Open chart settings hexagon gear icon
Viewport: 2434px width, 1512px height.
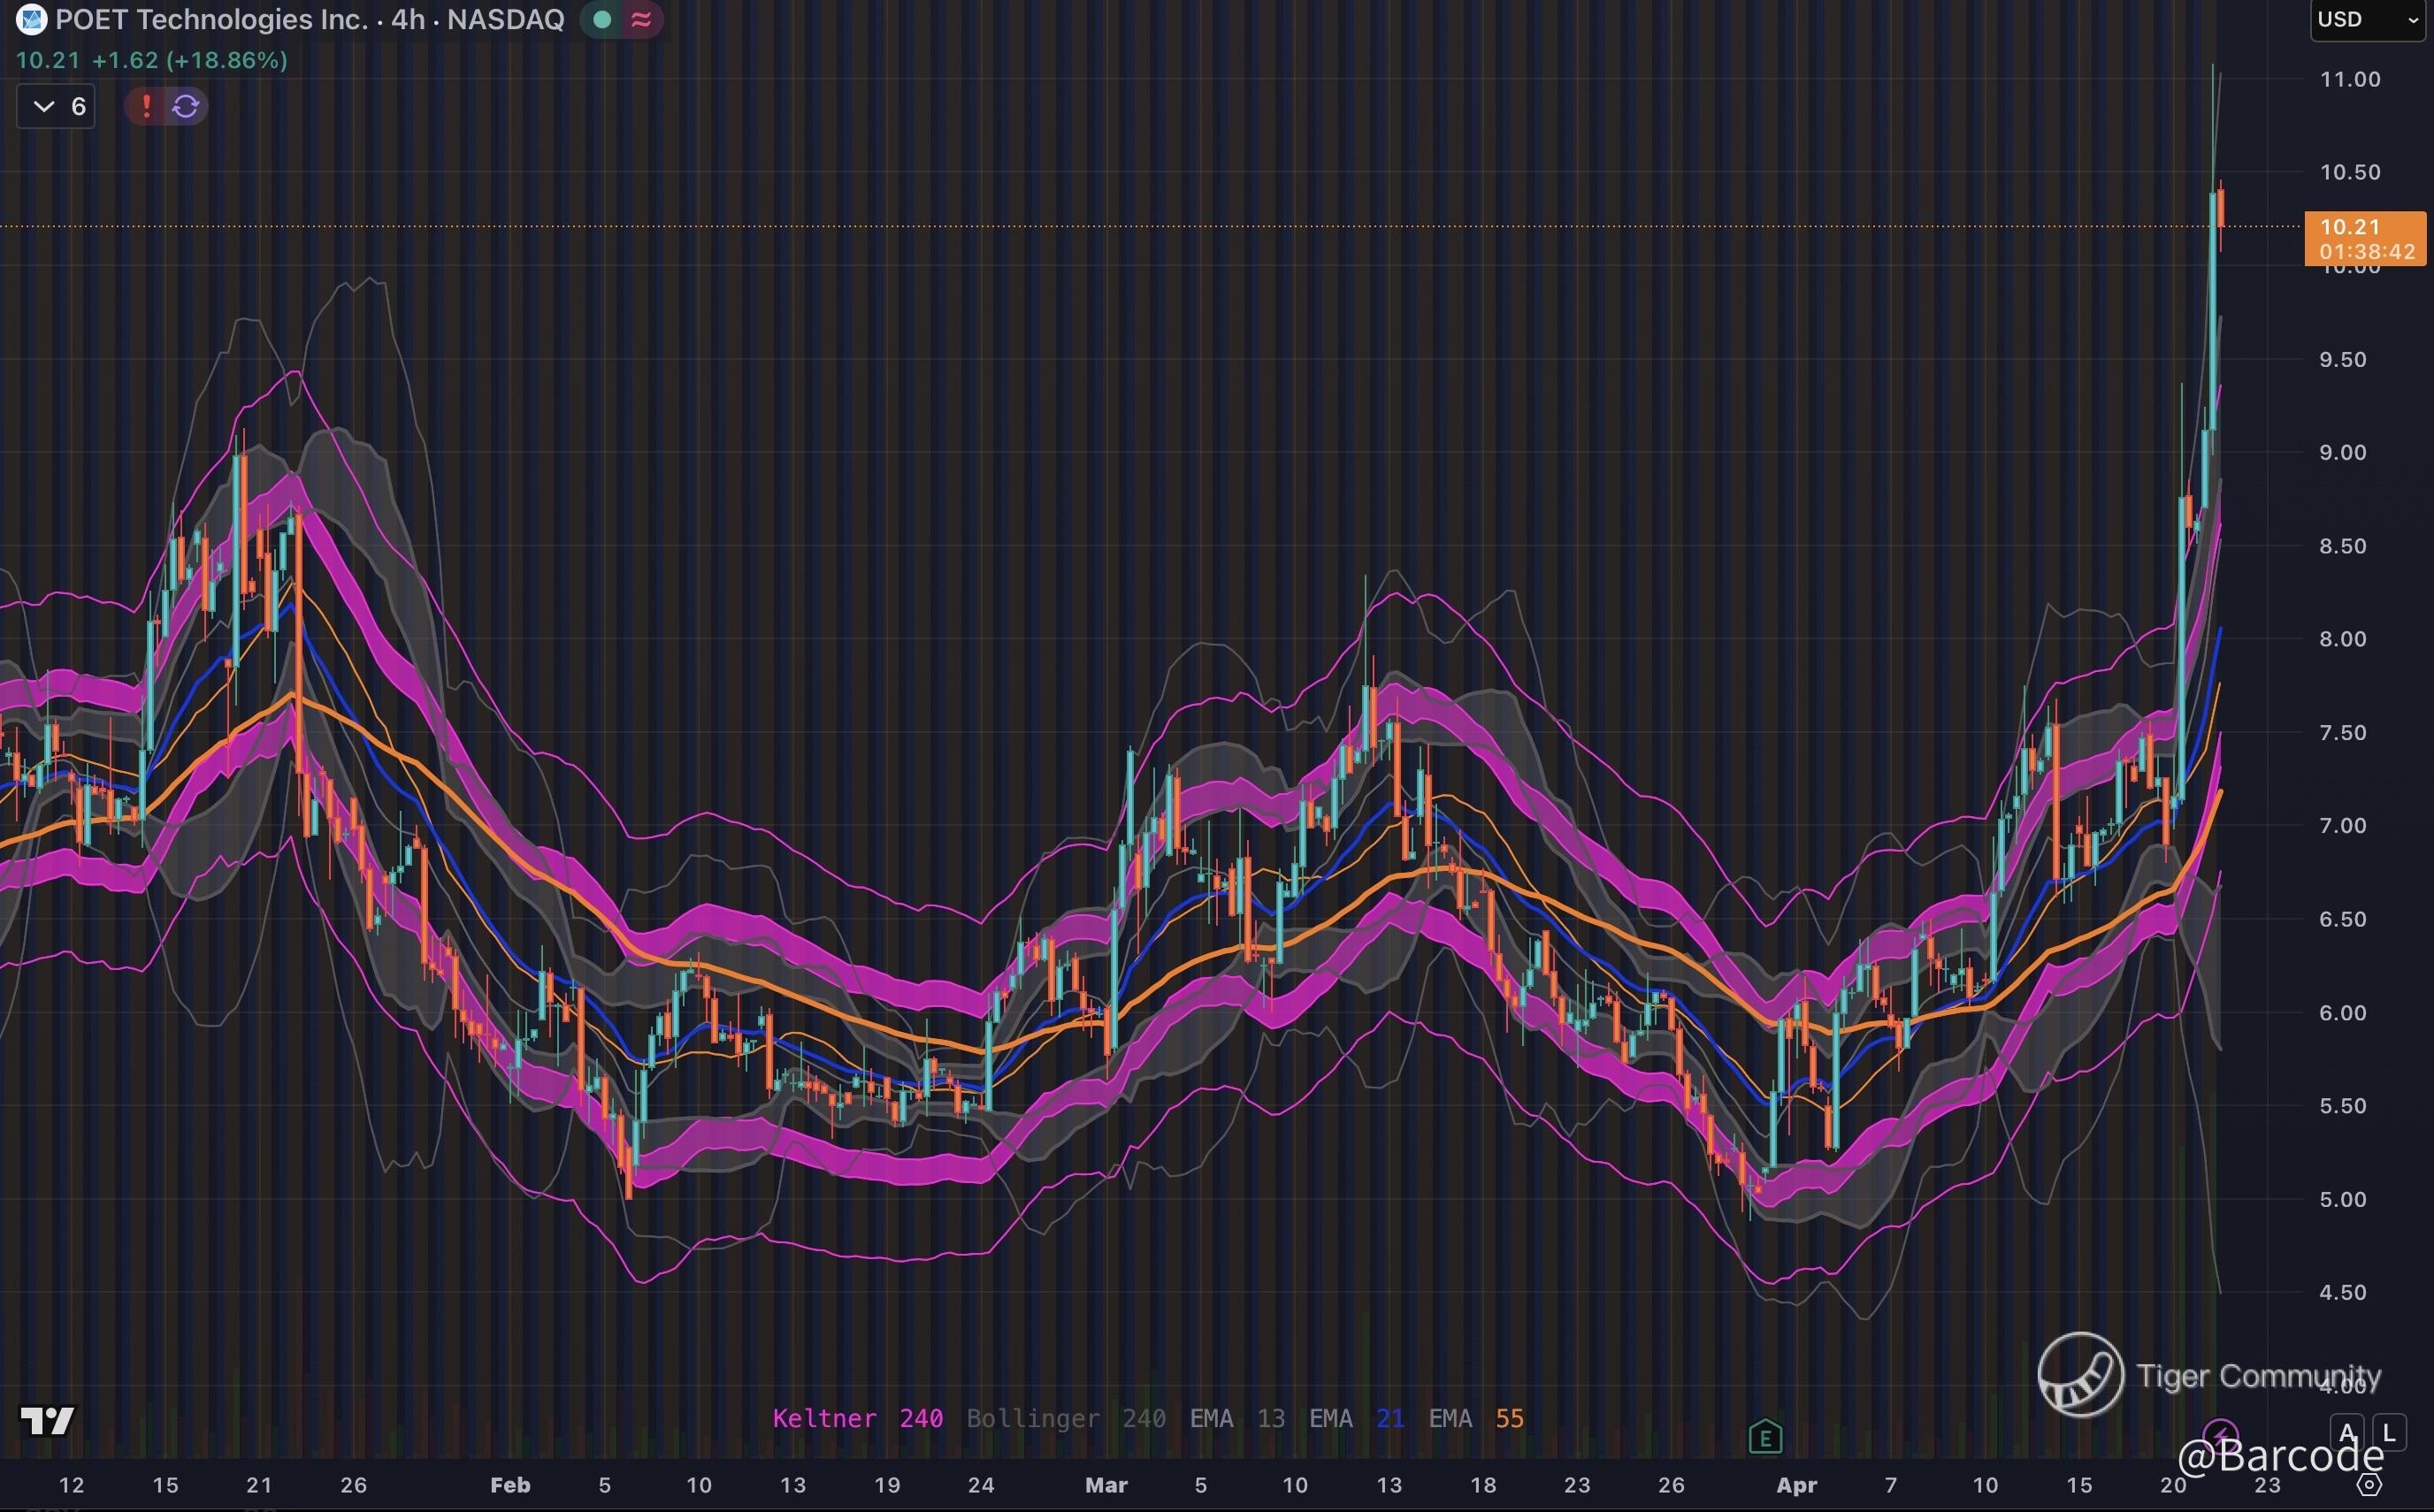[2369, 1485]
